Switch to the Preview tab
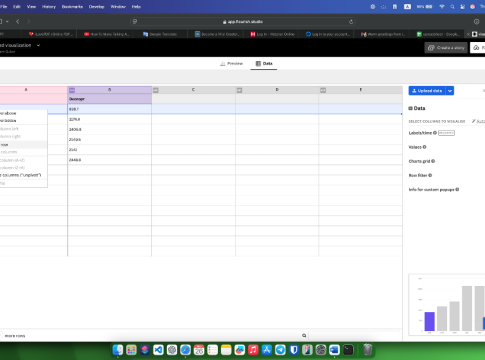Viewport: 485px width, 360px height. [231, 63]
